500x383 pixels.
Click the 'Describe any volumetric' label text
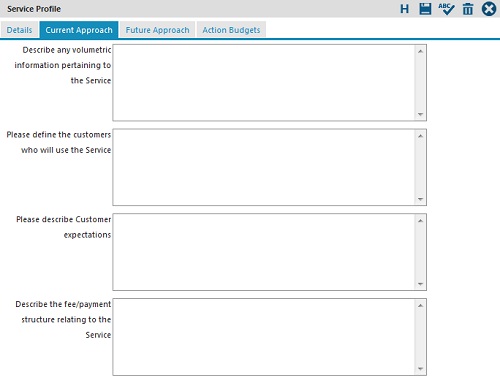tap(67, 50)
